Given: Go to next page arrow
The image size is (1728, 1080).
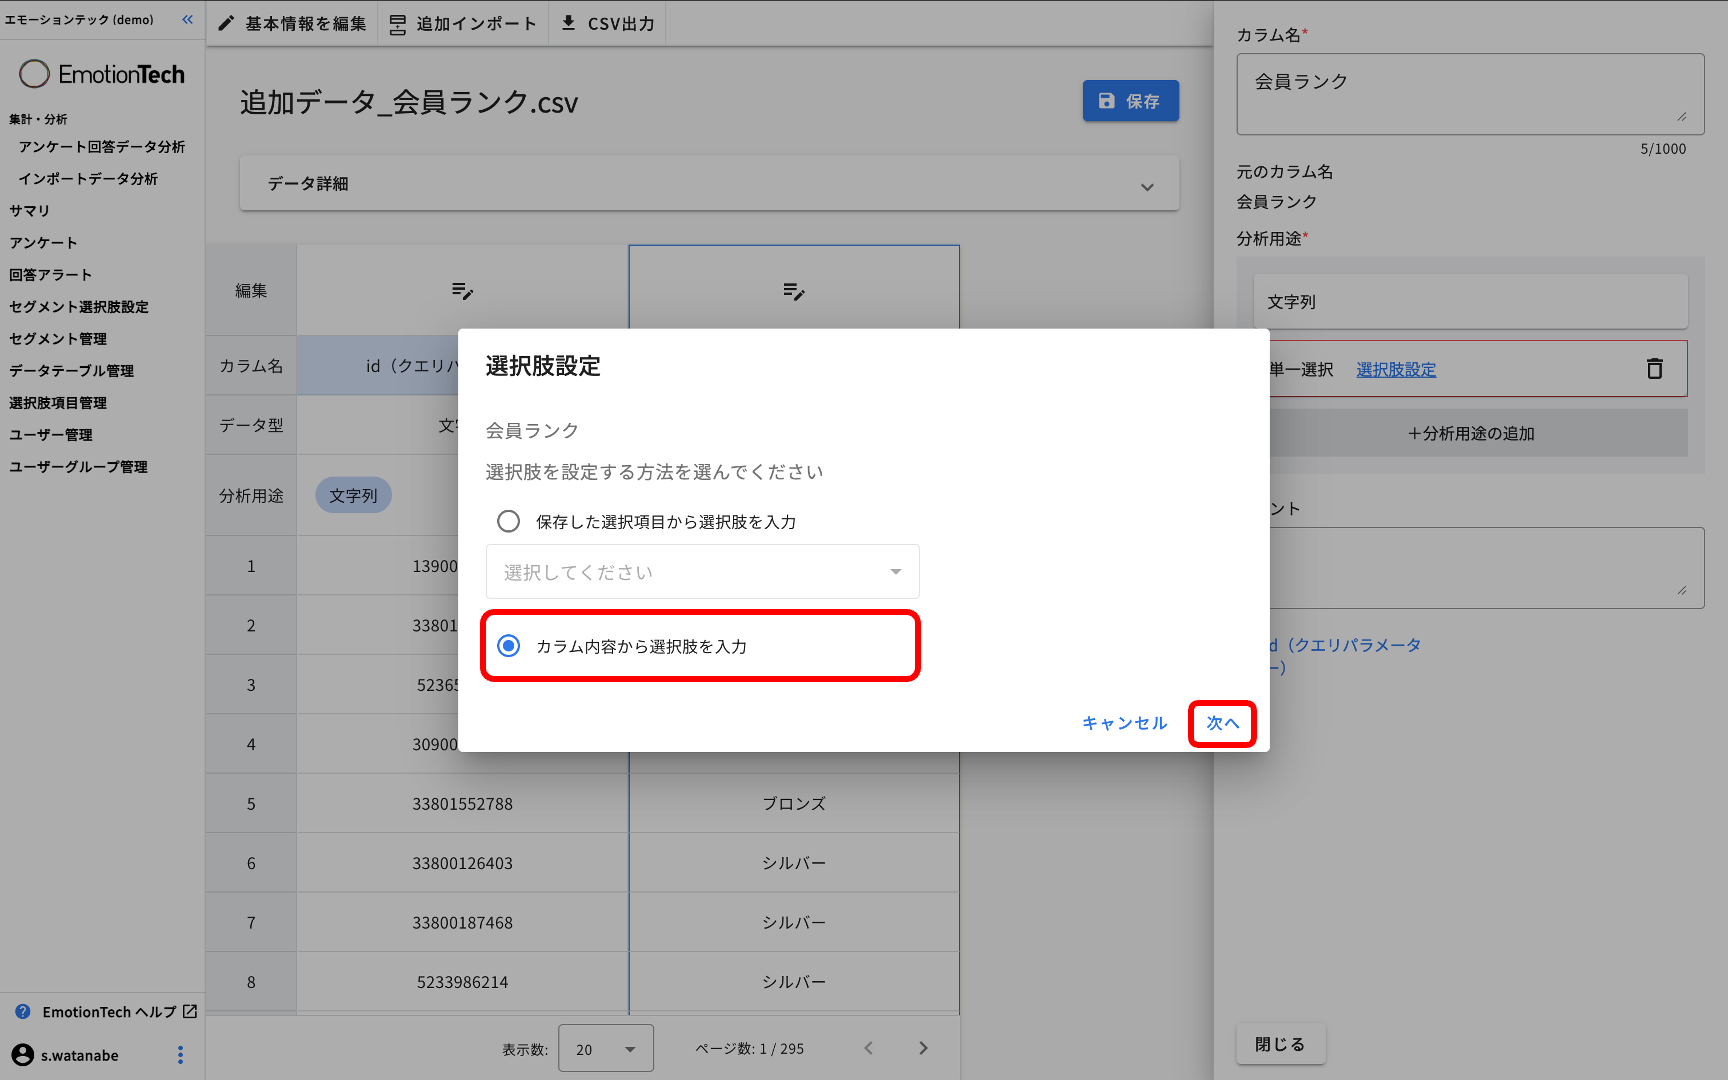Looking at the screenshot, I should [x=923, y=1048].
